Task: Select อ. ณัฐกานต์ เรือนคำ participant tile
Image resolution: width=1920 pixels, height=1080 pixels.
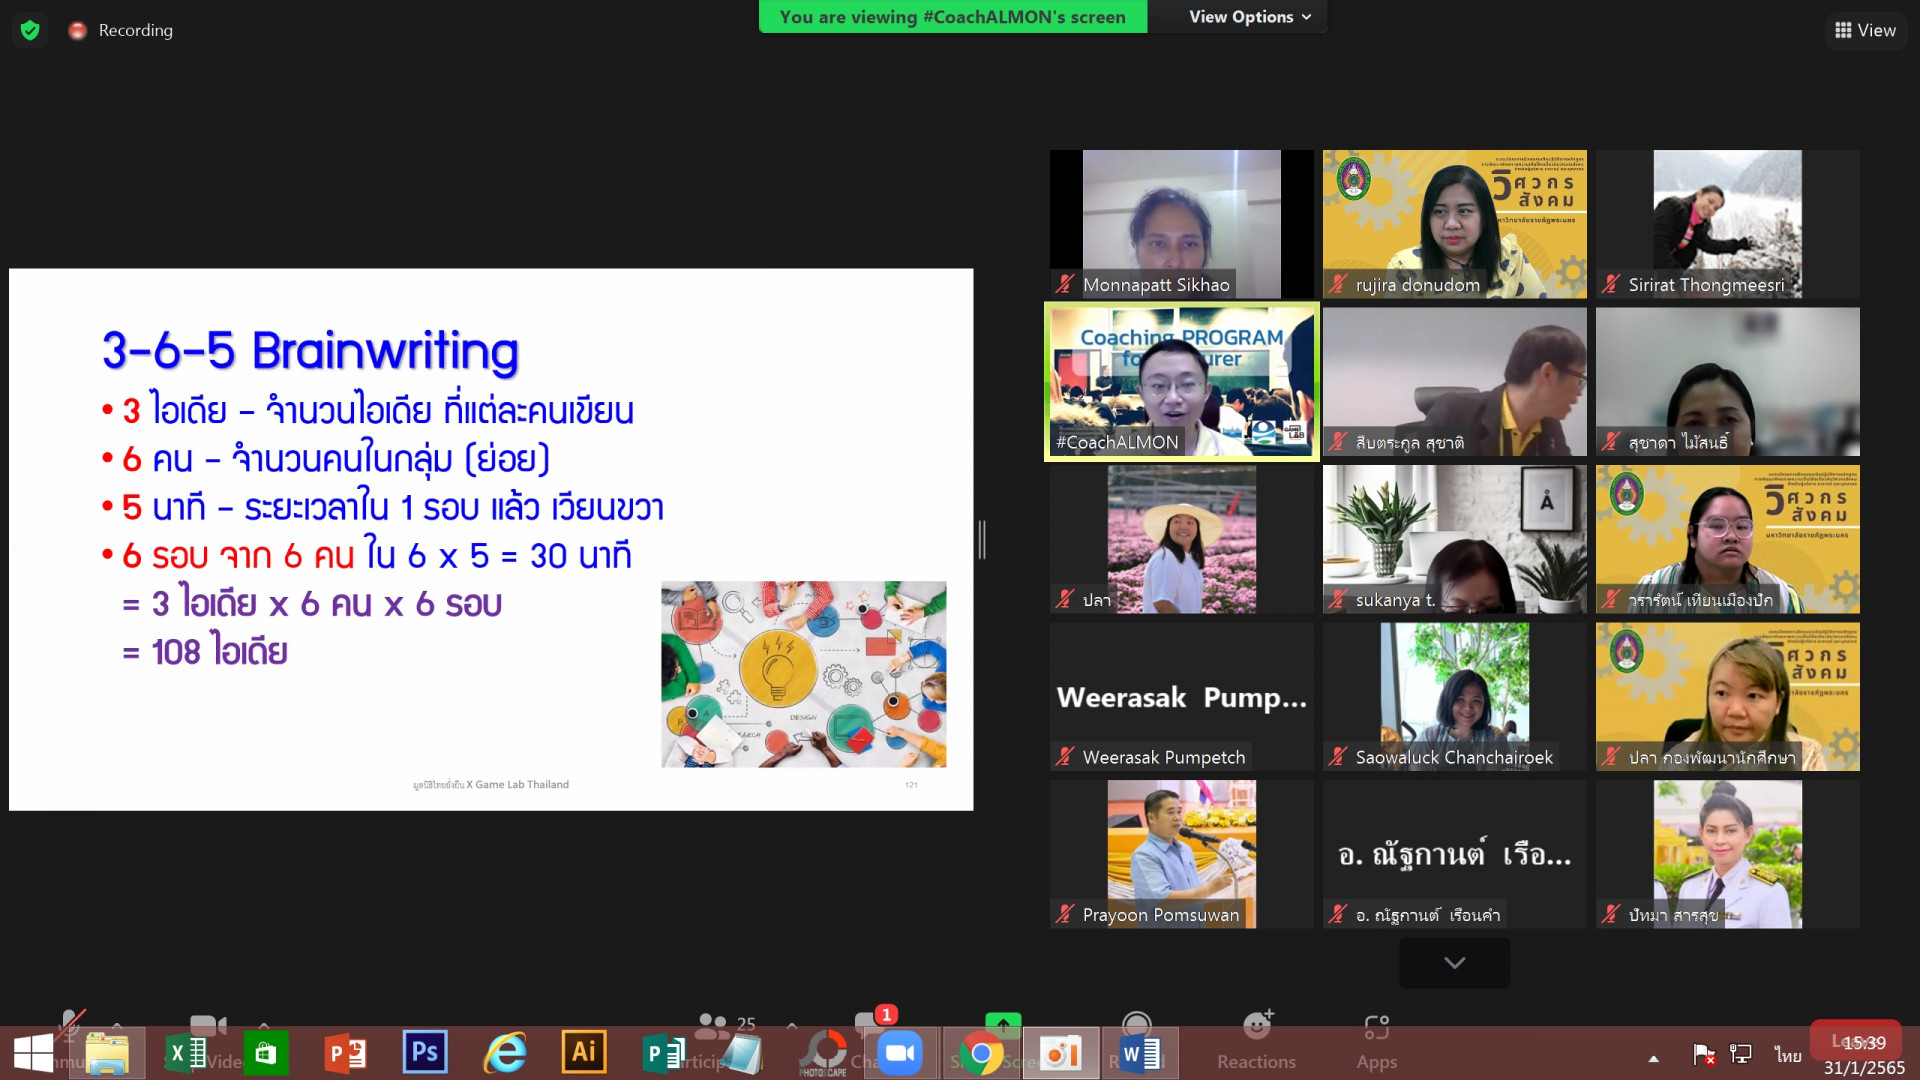Action: click(1454, 854)
